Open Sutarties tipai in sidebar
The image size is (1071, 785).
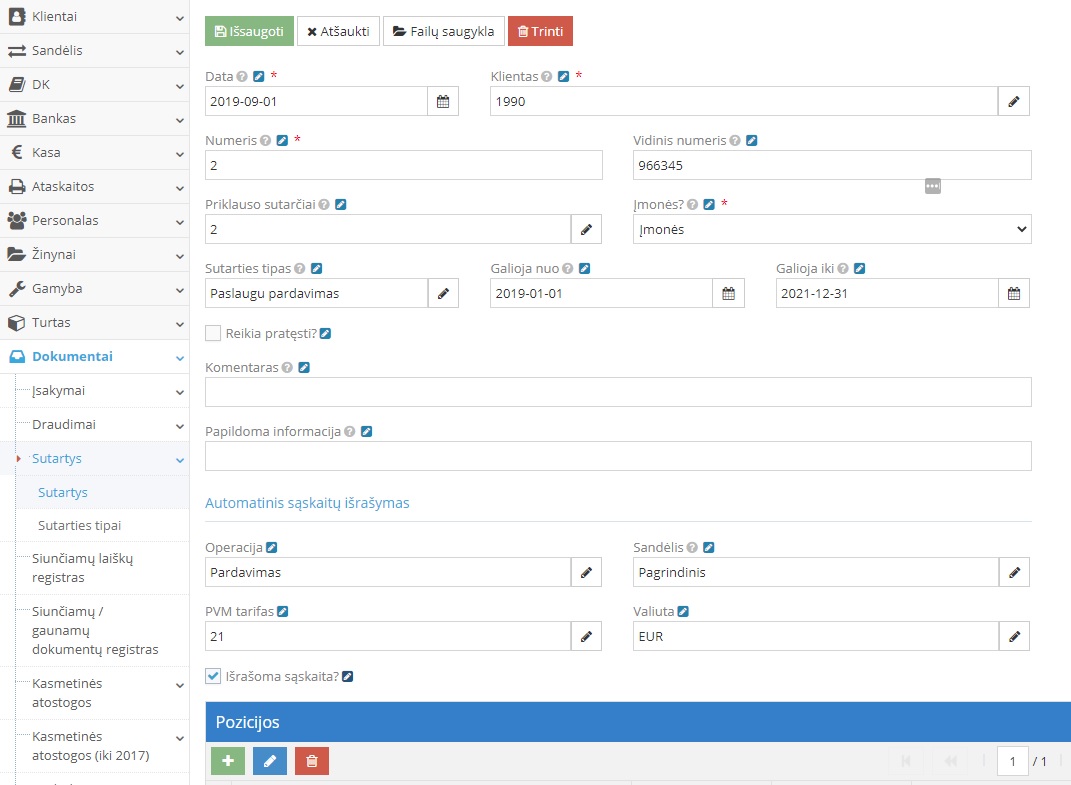pos(79,525)
